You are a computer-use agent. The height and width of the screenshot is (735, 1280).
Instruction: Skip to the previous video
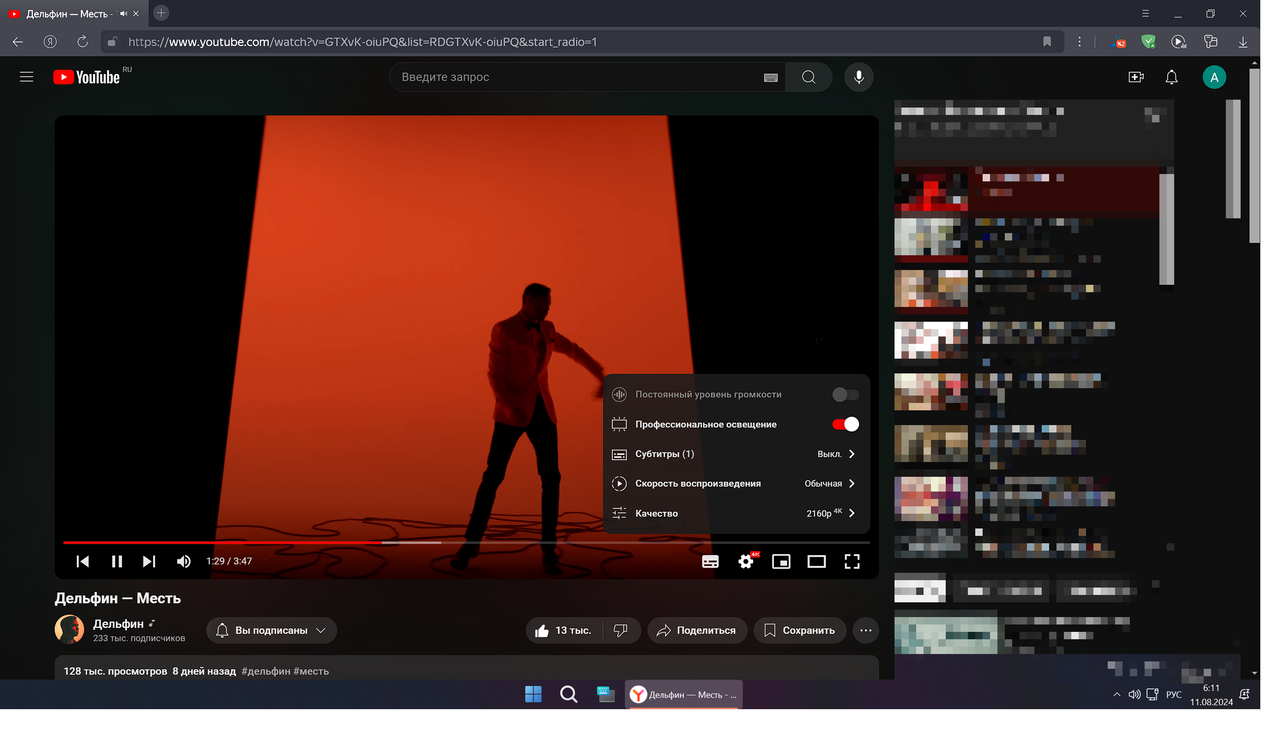pyautogui.click(x=83, y=562)
